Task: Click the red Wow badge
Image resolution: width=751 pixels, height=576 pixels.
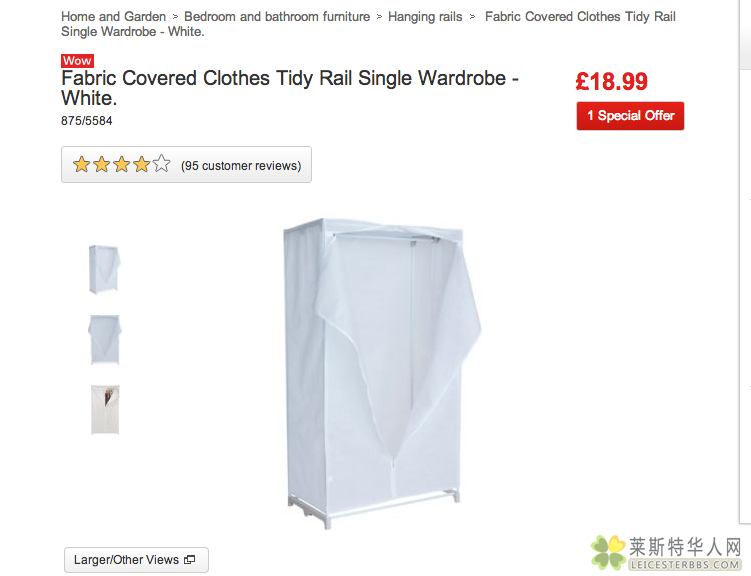Action: [77, 61]
